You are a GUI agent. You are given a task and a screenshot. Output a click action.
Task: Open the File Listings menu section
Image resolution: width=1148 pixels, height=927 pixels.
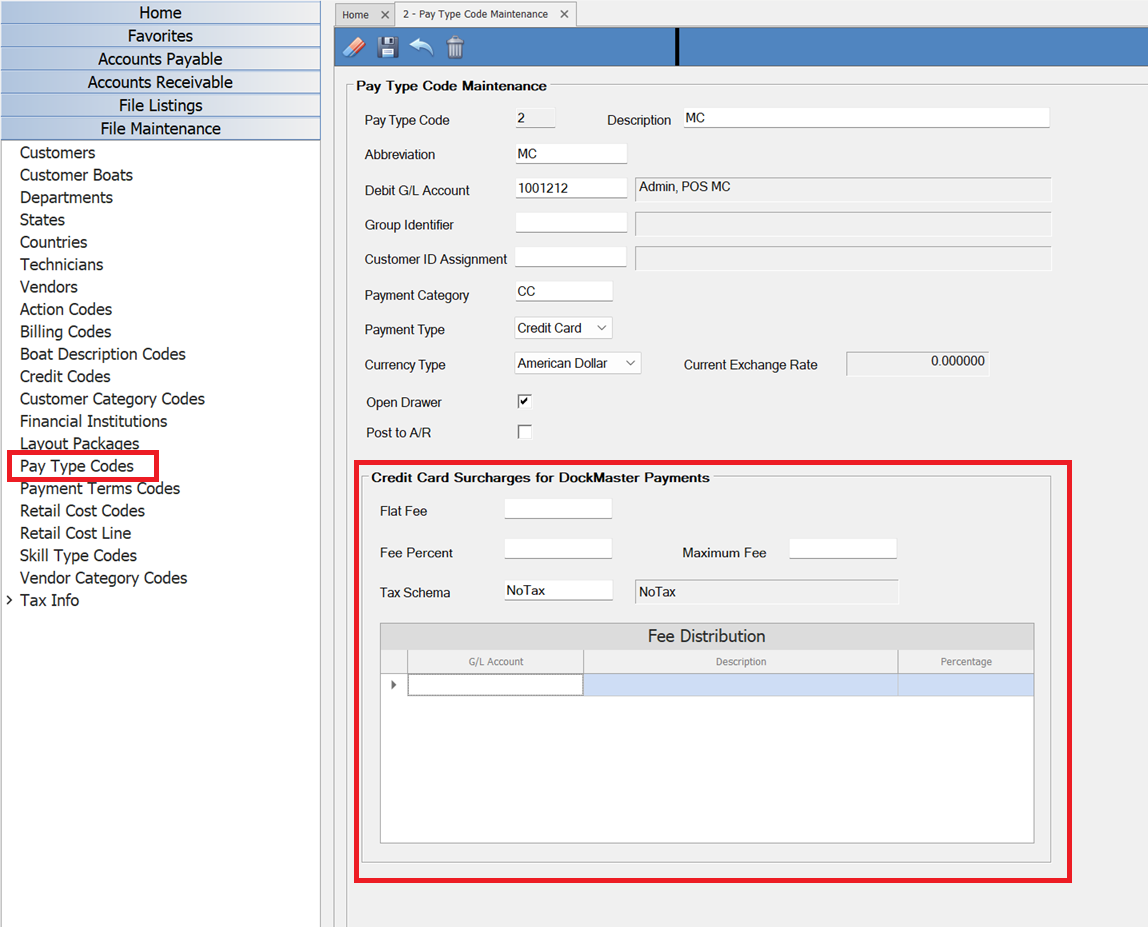click(x=160, y=105)
